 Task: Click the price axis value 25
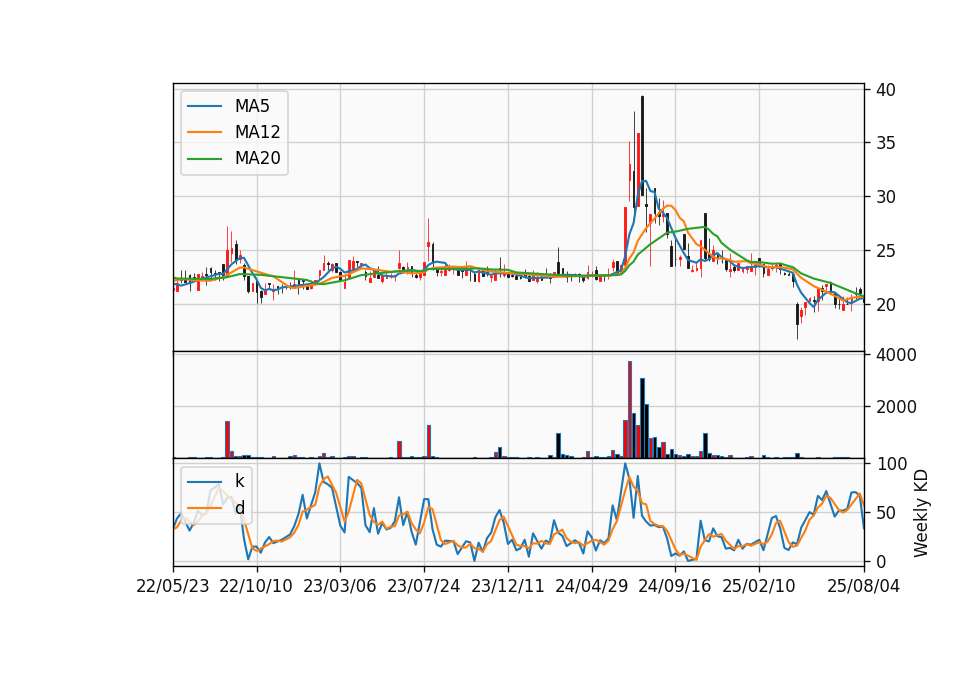pos(886,251)
